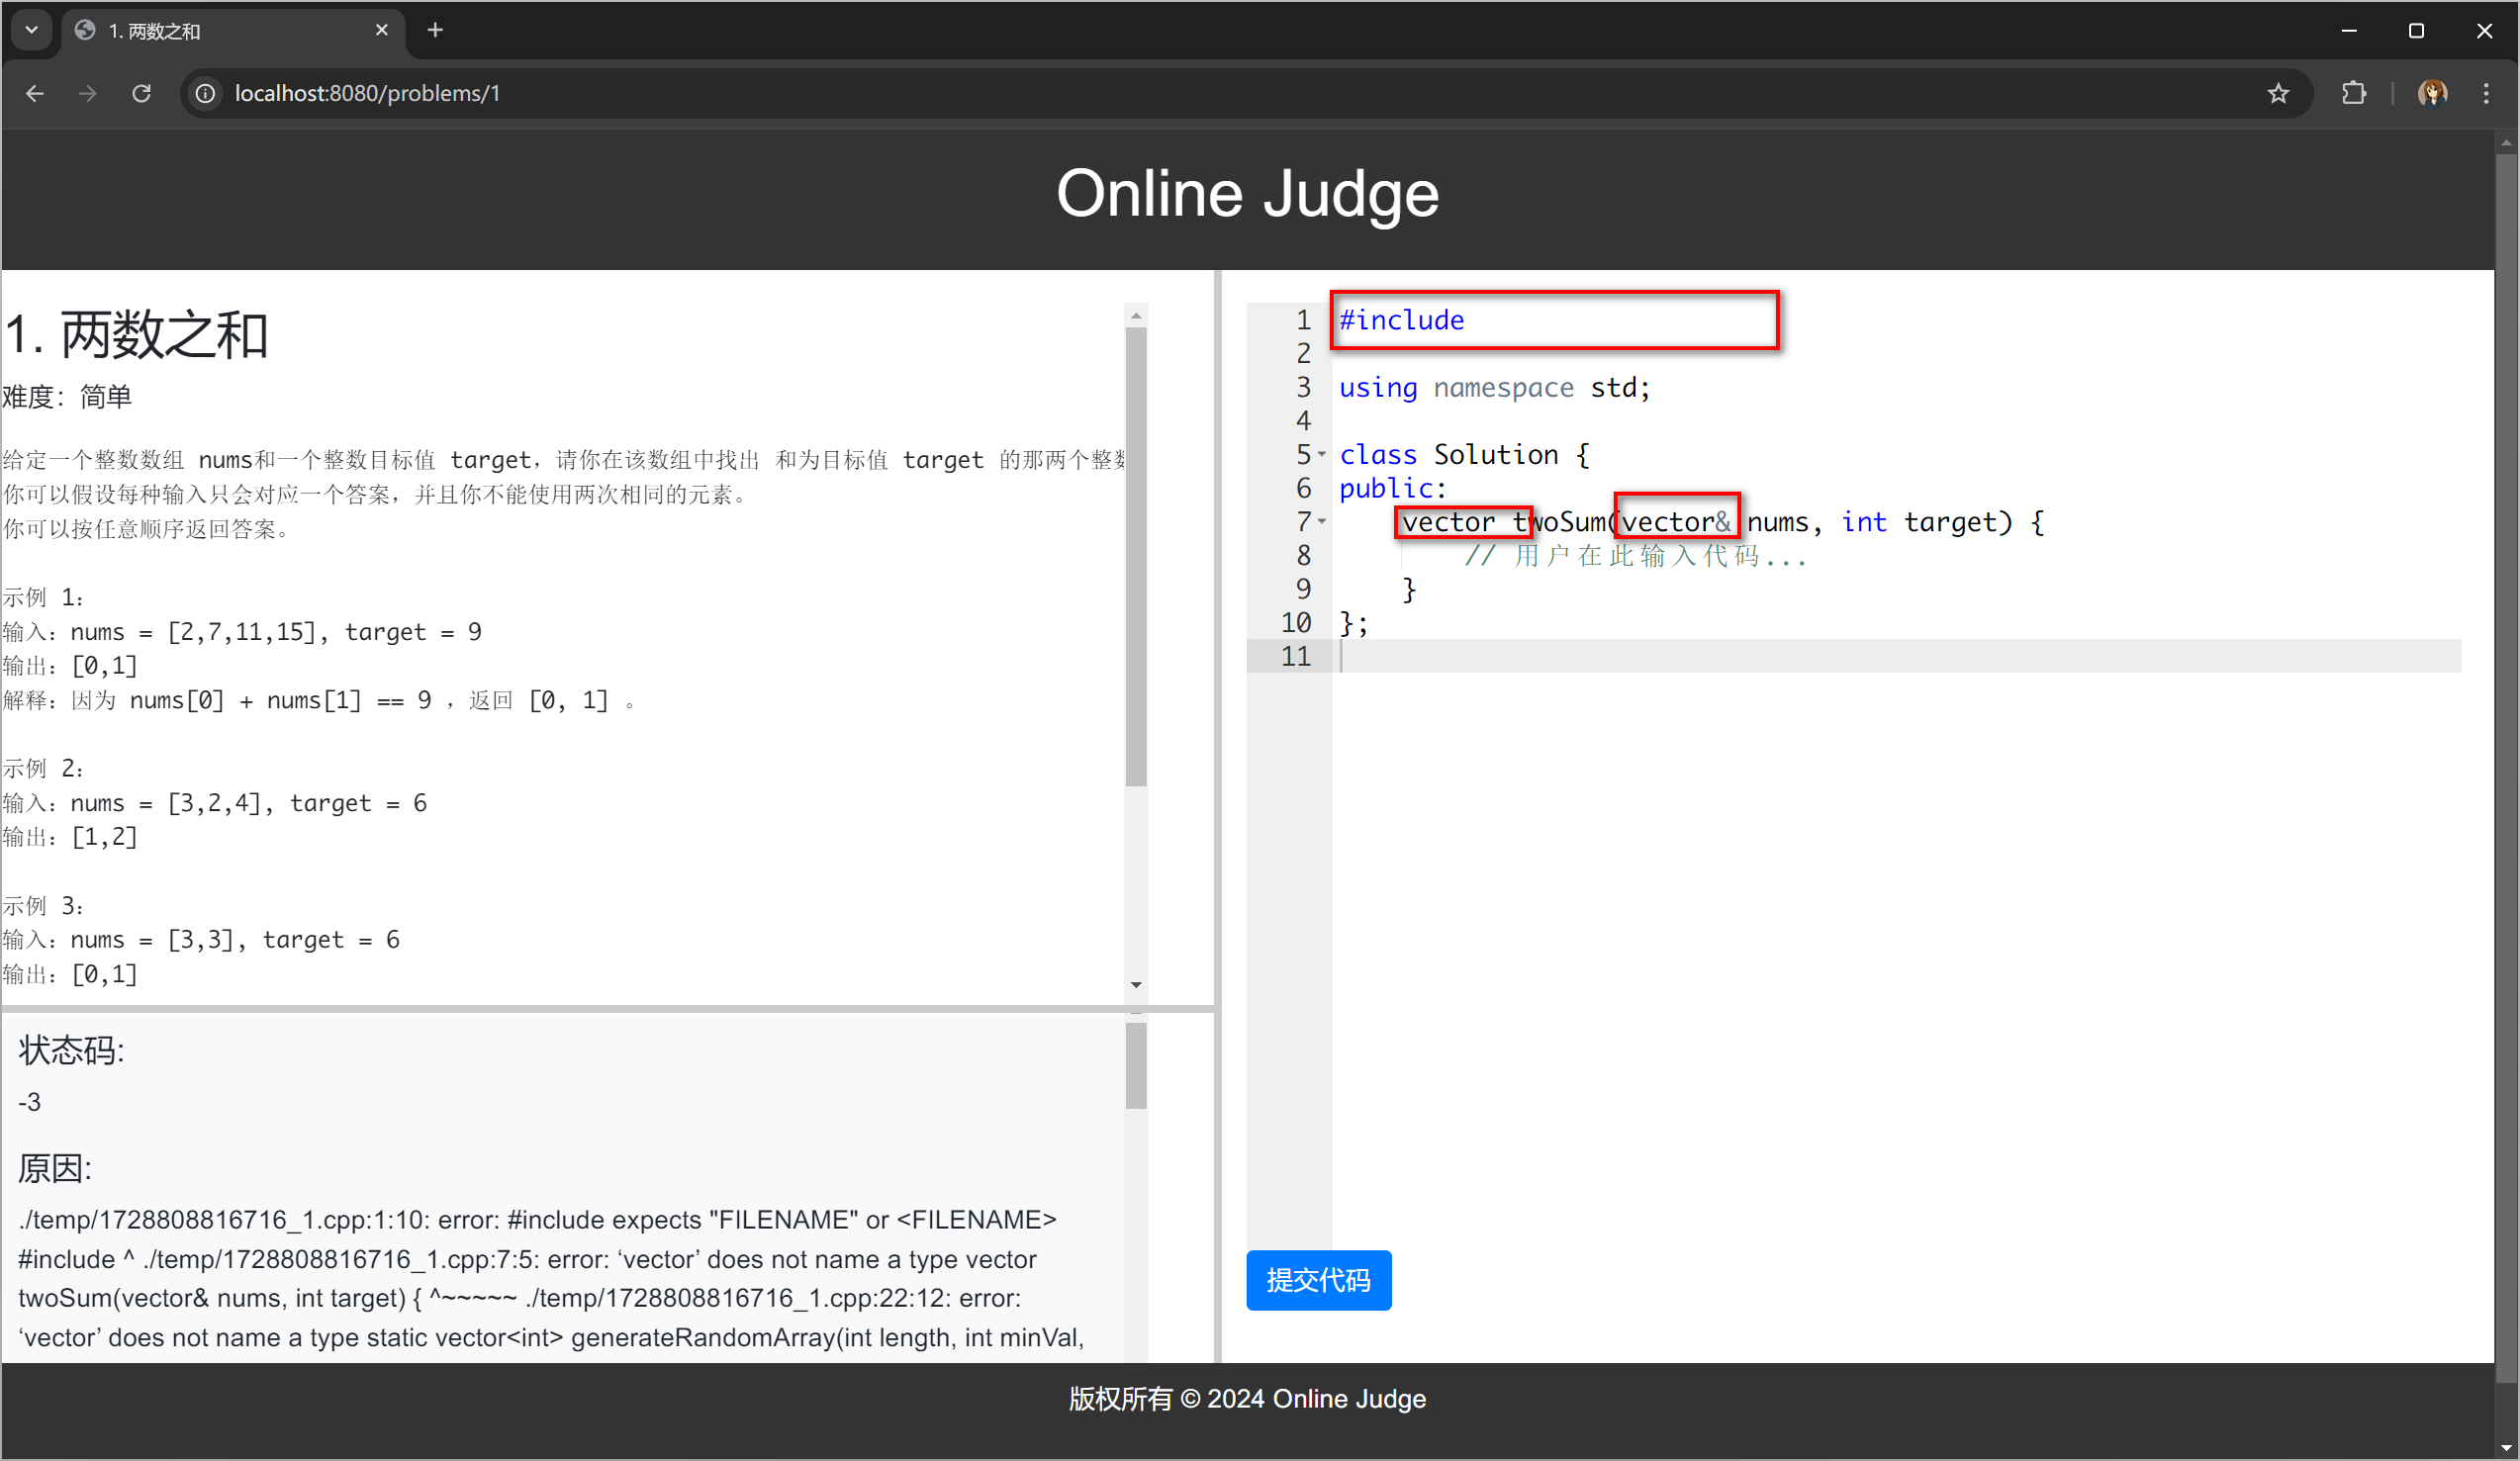Click the Online Judge header title
Image resolution: width=2520 pixels, height=1461 pixels.
point(1247,194)
